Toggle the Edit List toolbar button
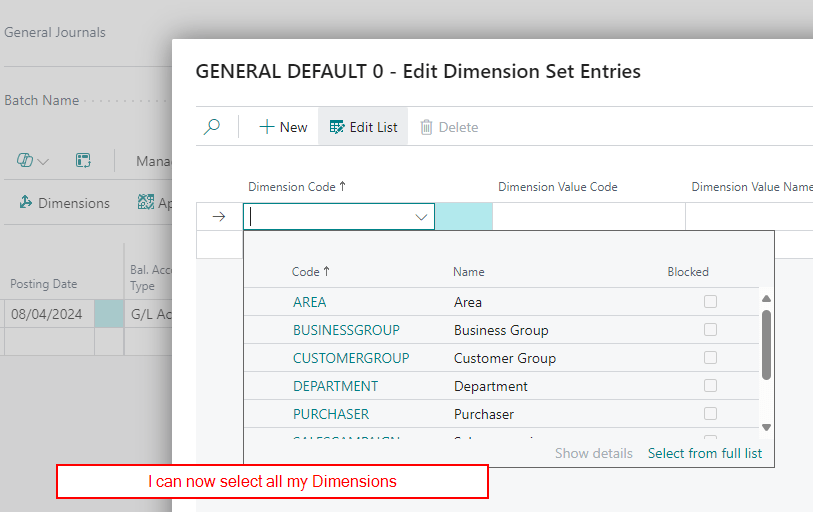813x512 pixels. [x=363, y=127]
